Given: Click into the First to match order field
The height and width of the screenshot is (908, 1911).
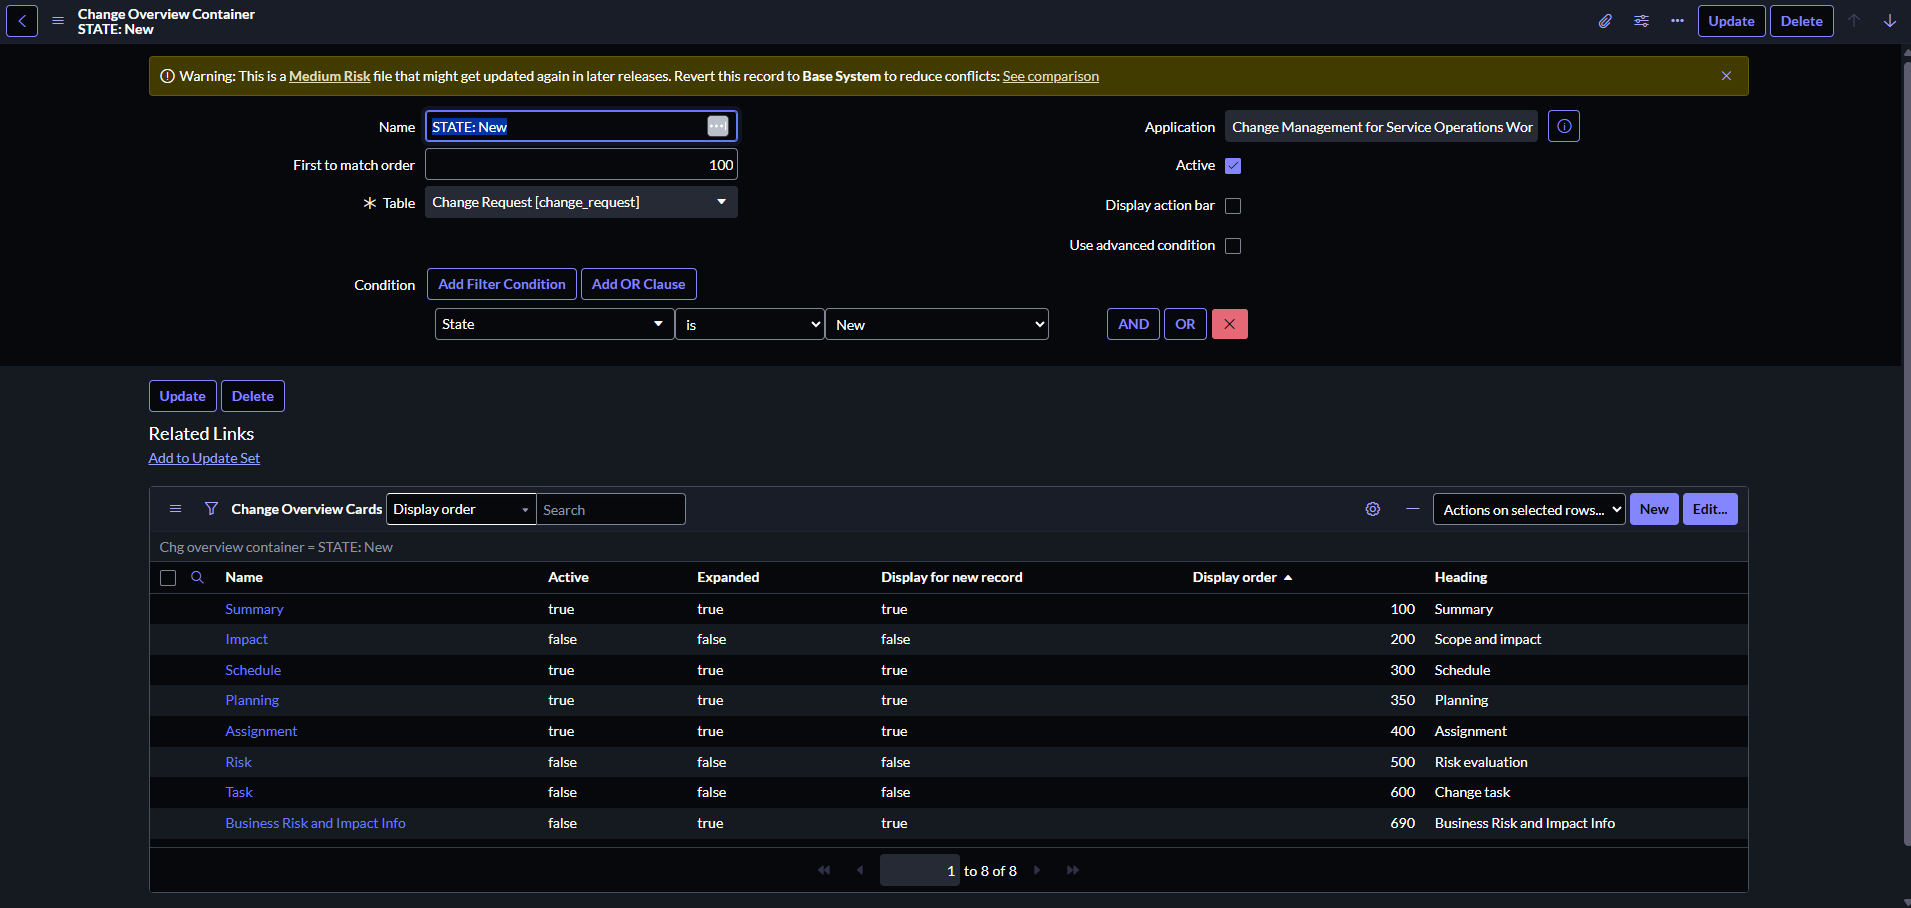Looking at the screenshot, I should (x=580, y=165).
